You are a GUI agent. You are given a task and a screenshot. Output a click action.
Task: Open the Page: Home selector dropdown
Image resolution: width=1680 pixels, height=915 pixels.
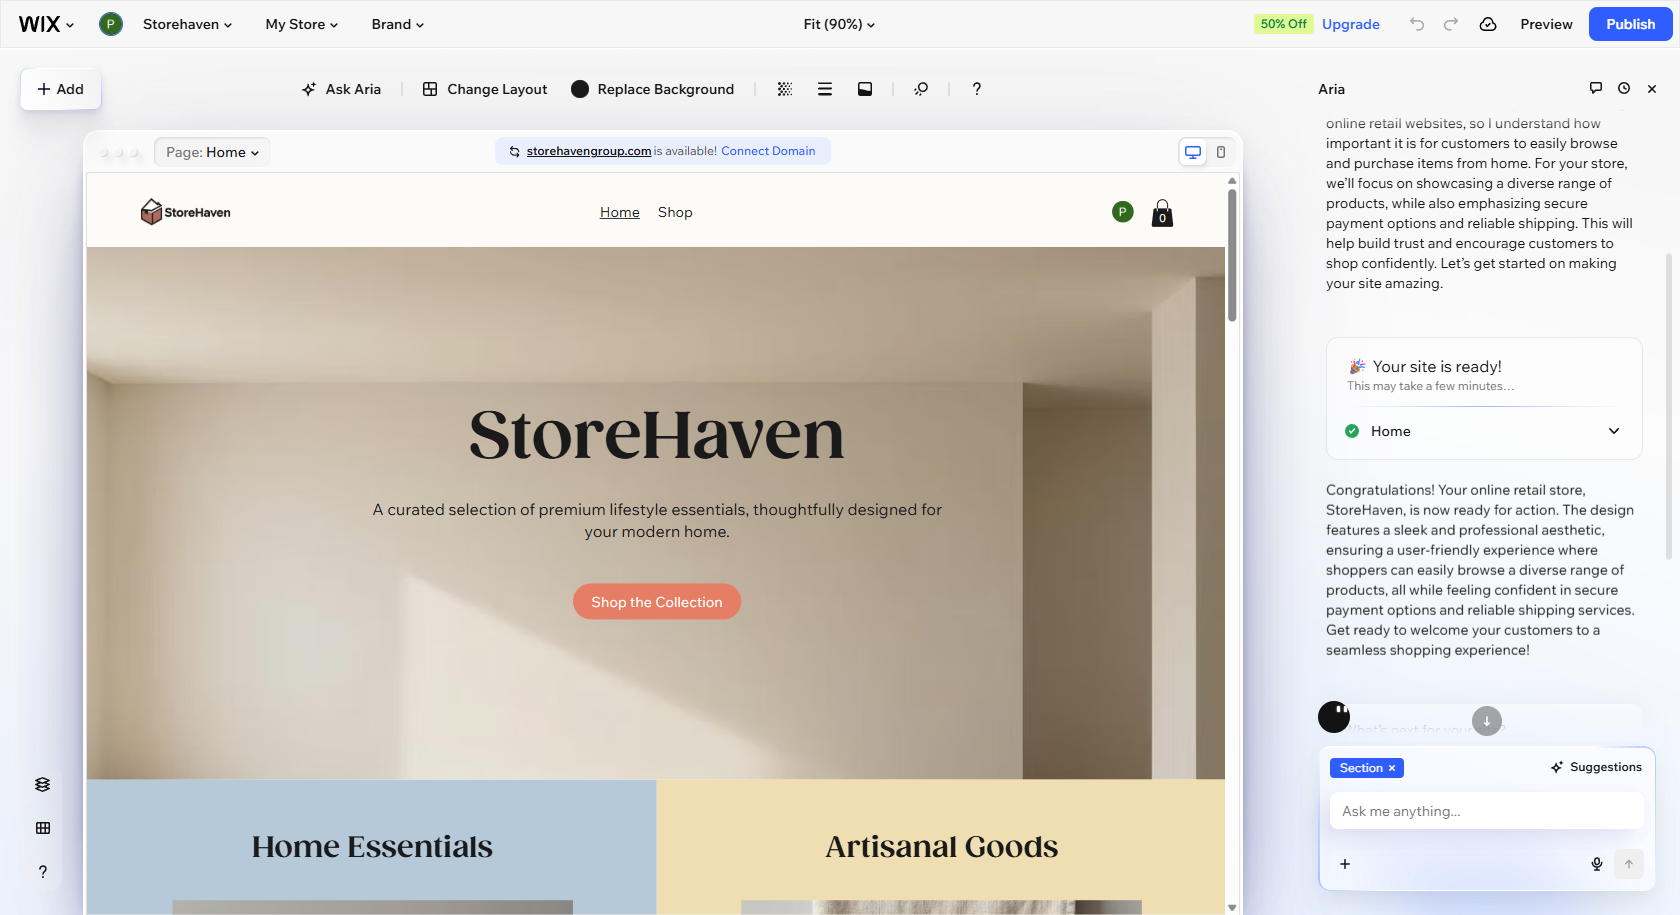(212, 152)
